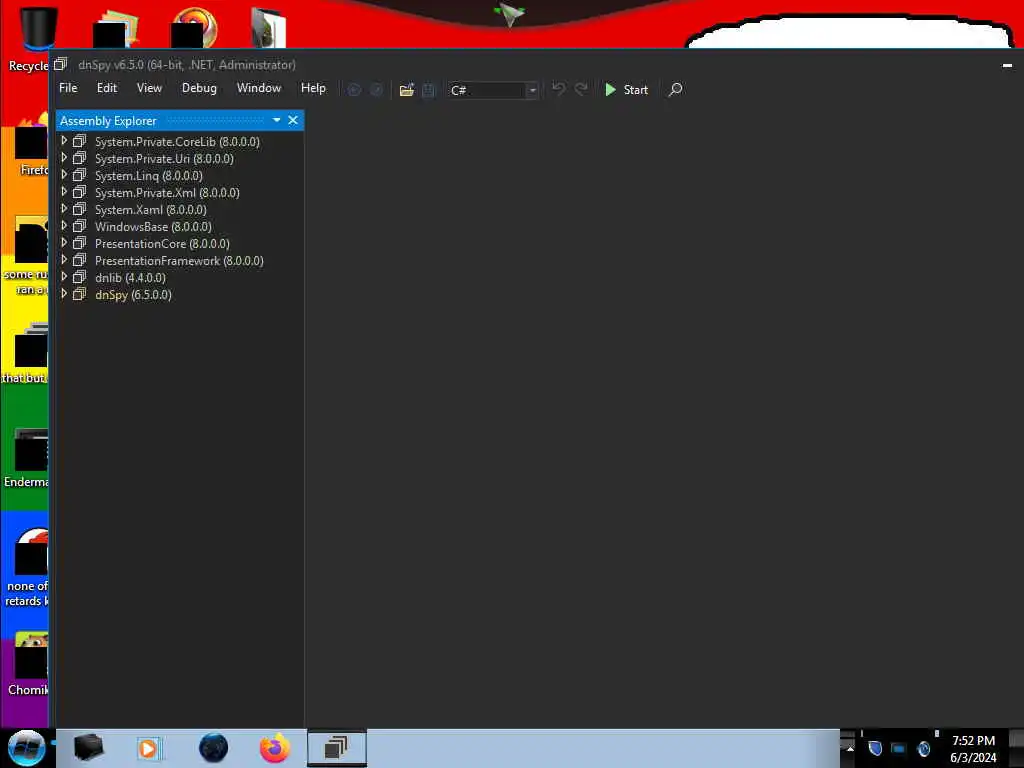Click the Save All toolbar icon
Screen dimensions: 1024x768
tap(428, 89)
